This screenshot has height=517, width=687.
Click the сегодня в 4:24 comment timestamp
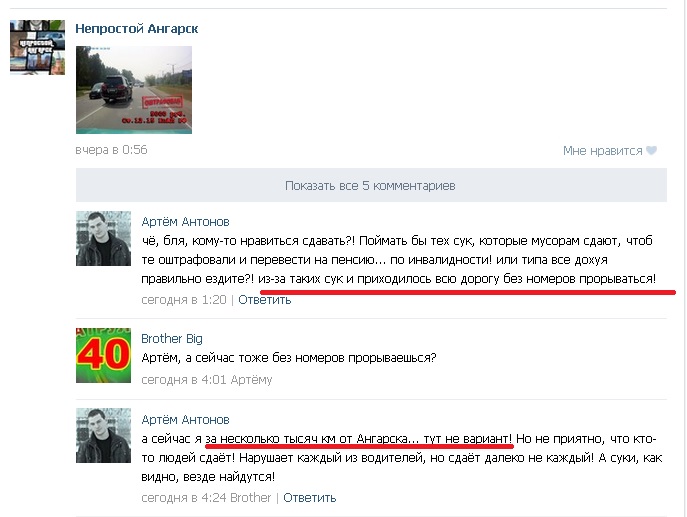(x=184, y=497)
